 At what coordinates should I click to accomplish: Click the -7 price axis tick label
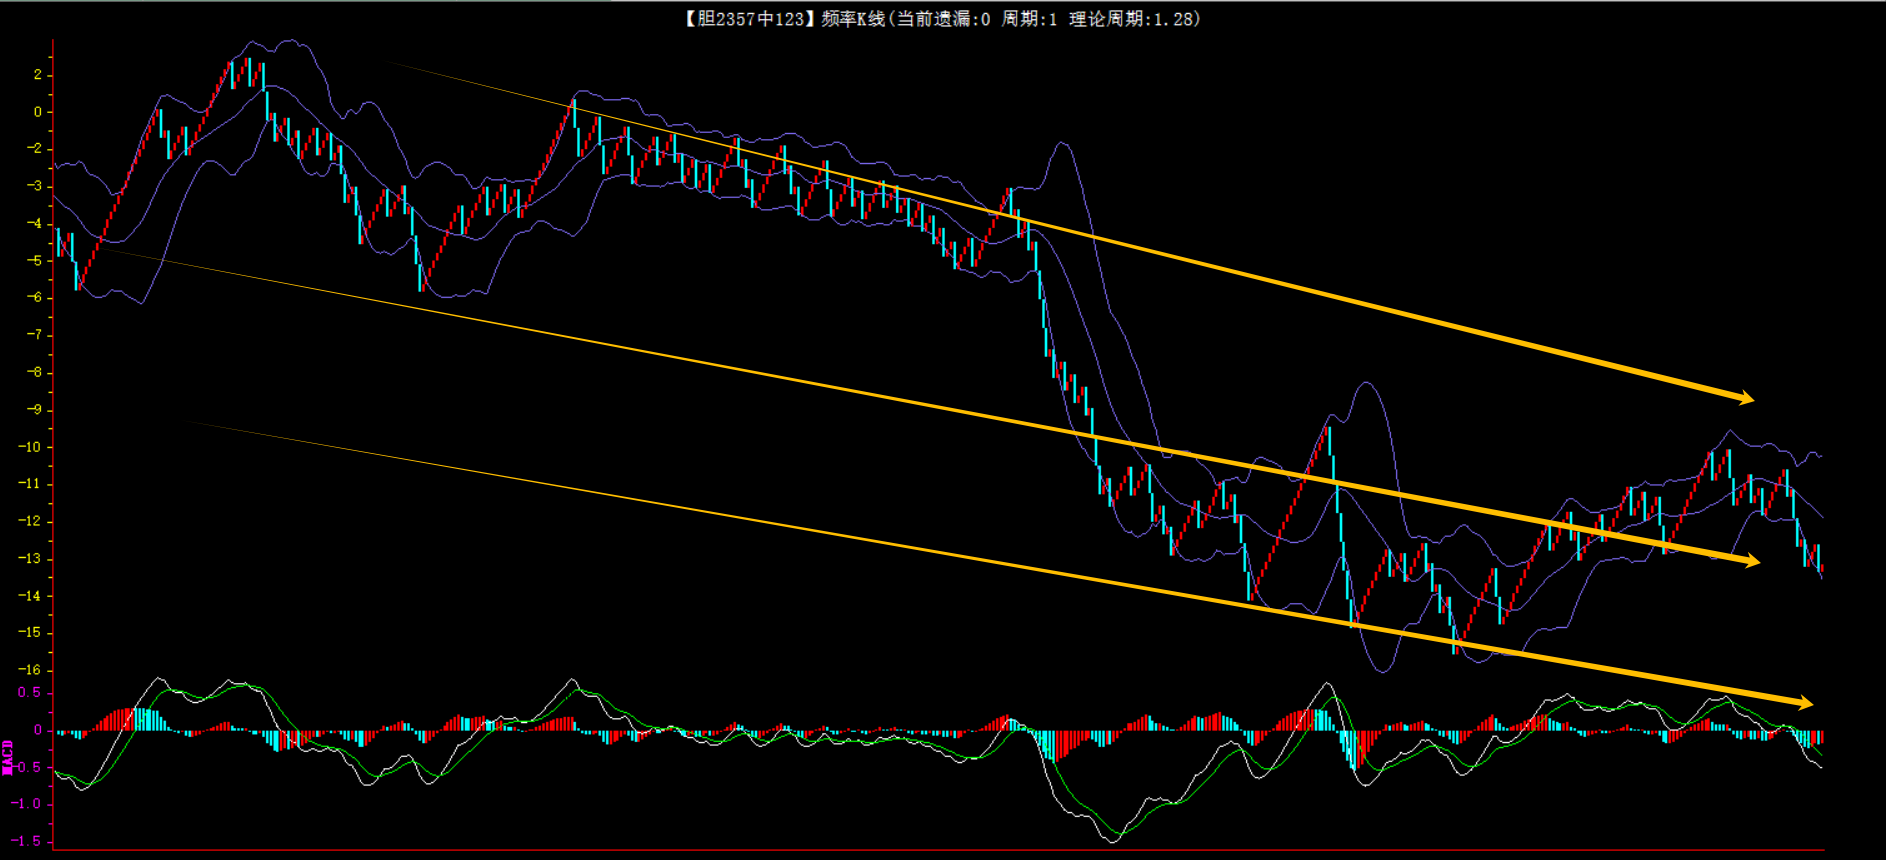34,335
